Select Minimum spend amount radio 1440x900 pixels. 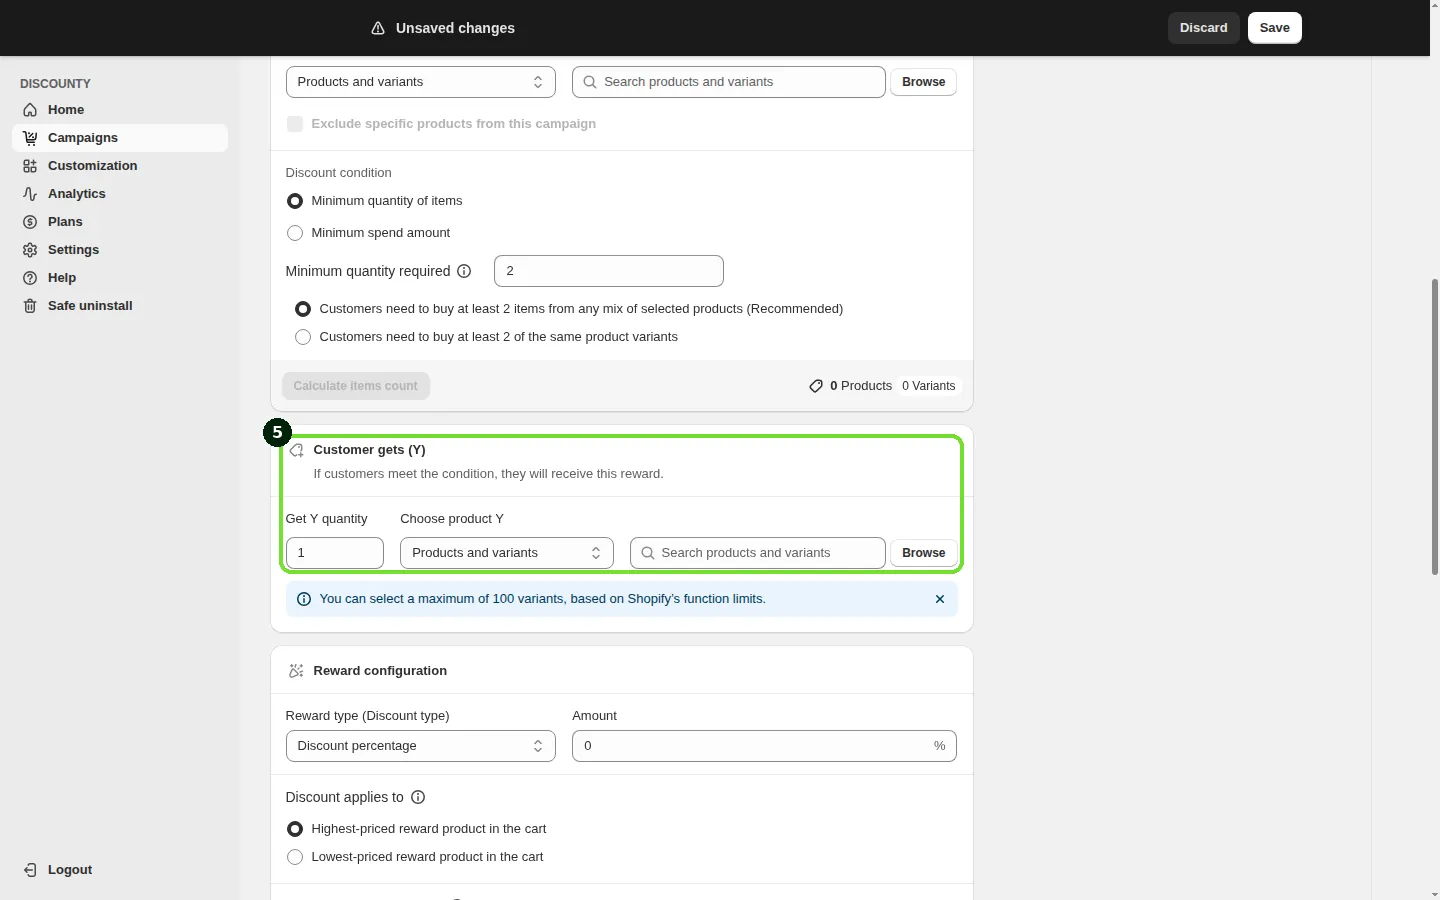coord(295,233)
